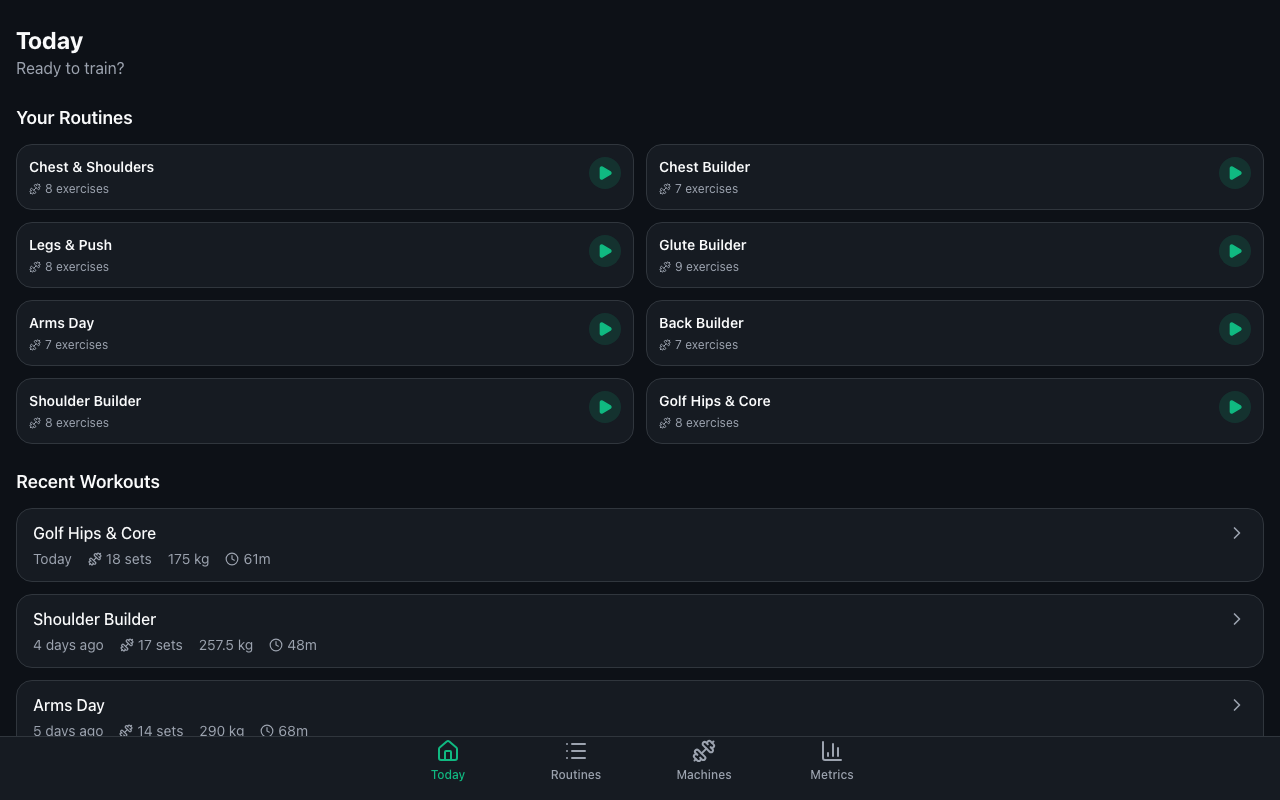Open today's Golf Hips & Core workout title
The height and width of the screenshot is (800, 1280).
[x=94, y=533]
